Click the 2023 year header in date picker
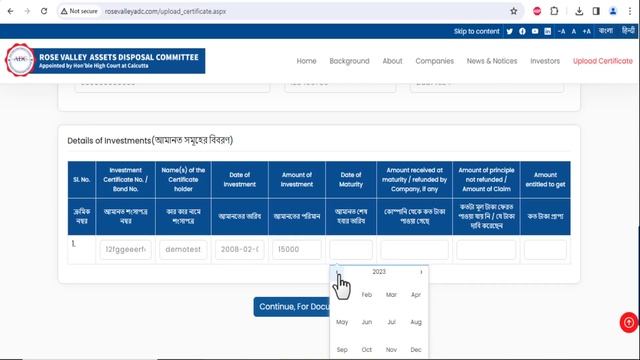This screenshot has width=640, height=360. (x=379, y=272)
